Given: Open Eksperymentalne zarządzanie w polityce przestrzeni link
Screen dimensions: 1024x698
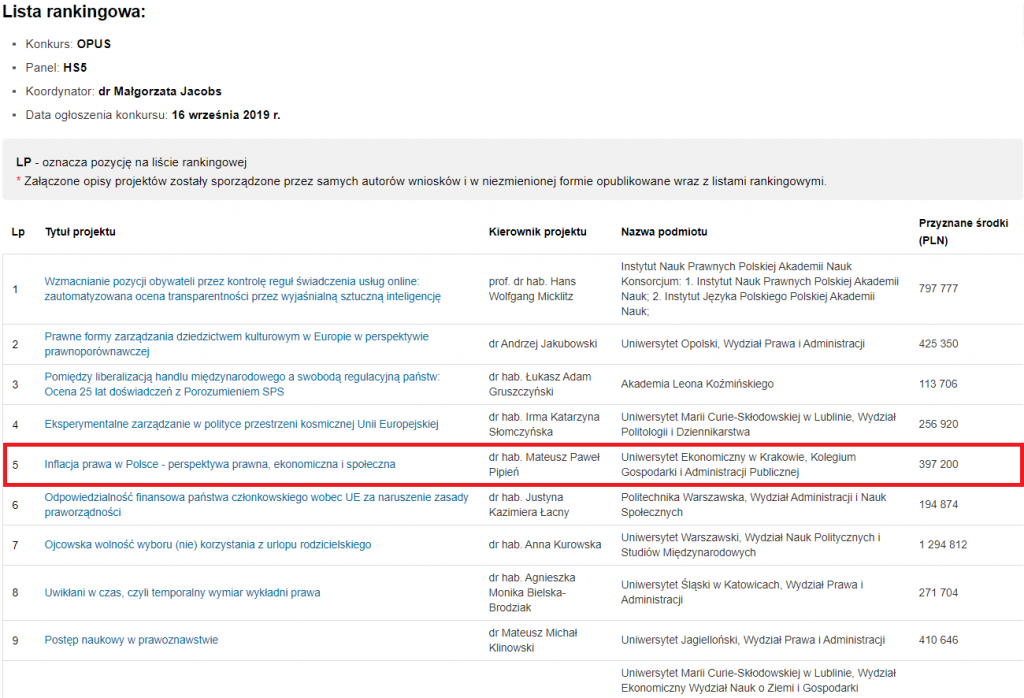Looking at the screenshot, I should (241, 424).
